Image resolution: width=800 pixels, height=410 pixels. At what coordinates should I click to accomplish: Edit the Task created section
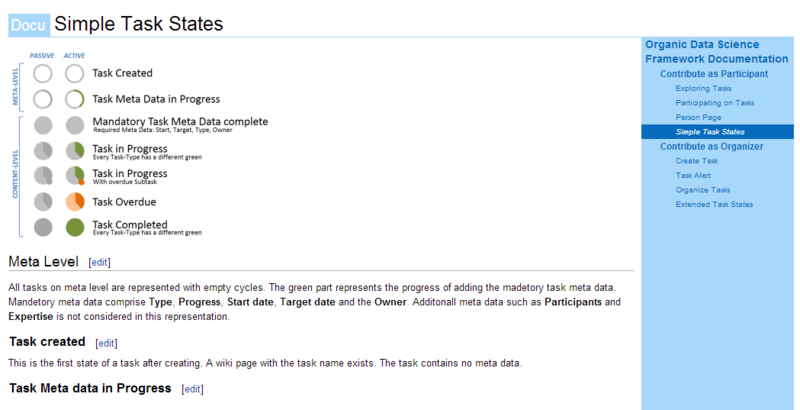[x=107, y=342]
